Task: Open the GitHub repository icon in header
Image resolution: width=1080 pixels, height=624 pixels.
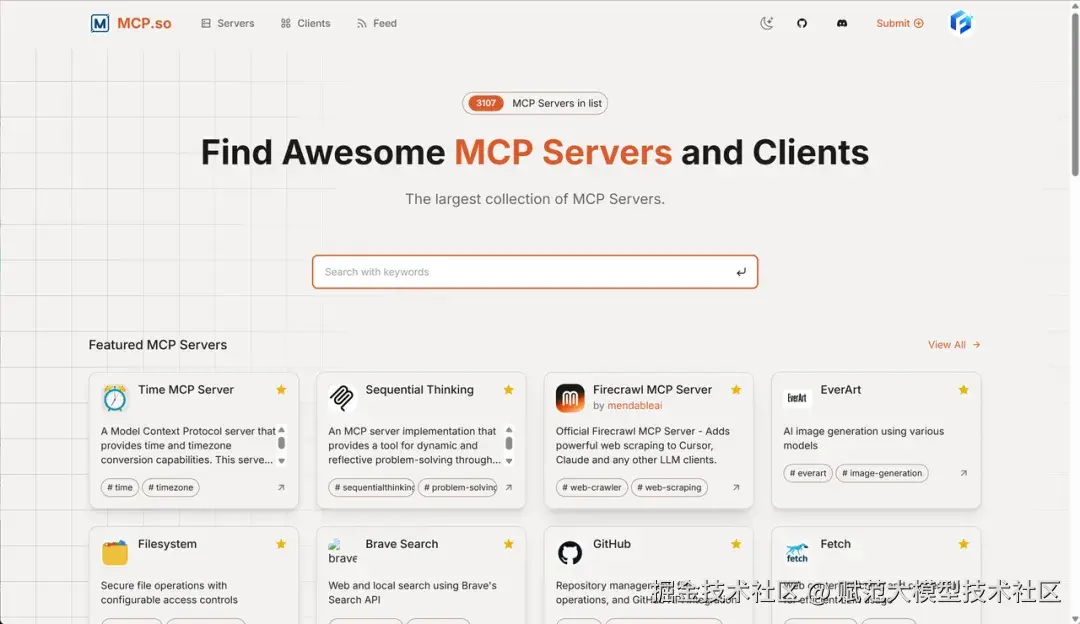Action: (x=802, y=23)
